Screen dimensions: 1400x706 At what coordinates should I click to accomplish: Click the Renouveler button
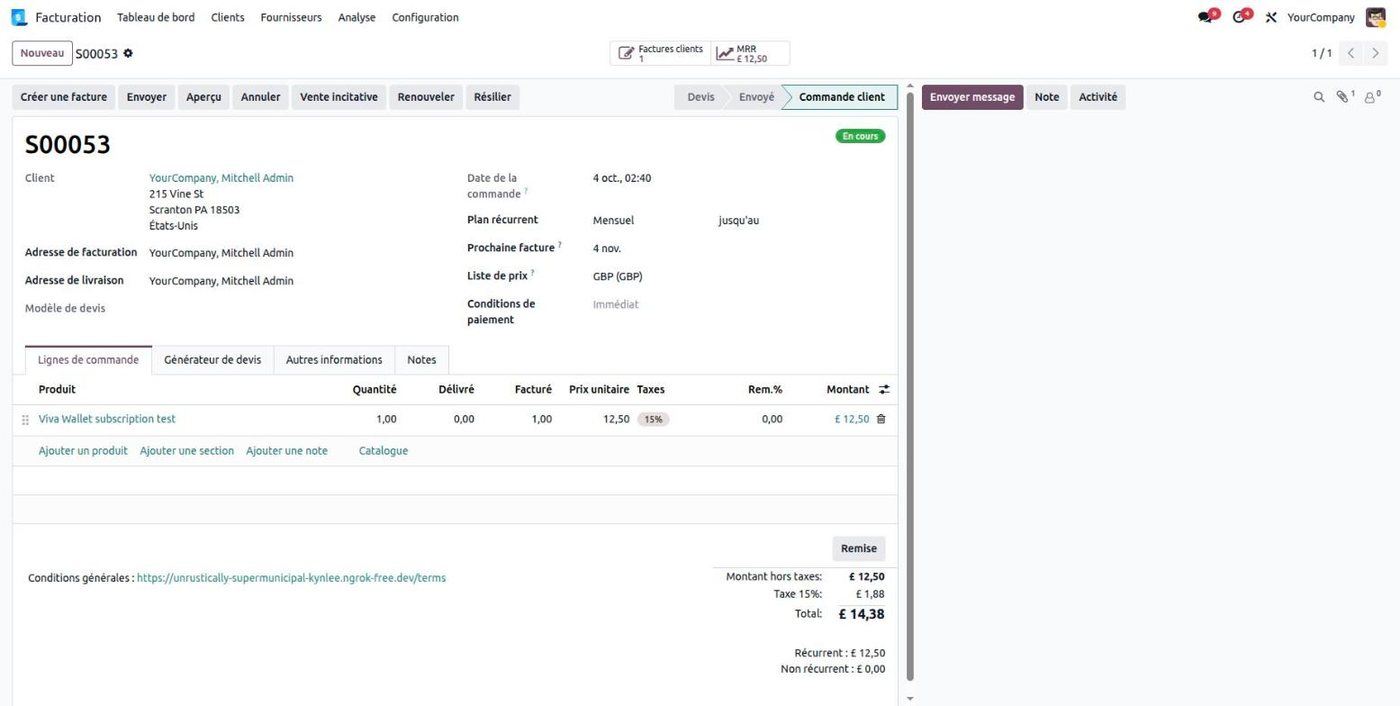tap(426, 97)
